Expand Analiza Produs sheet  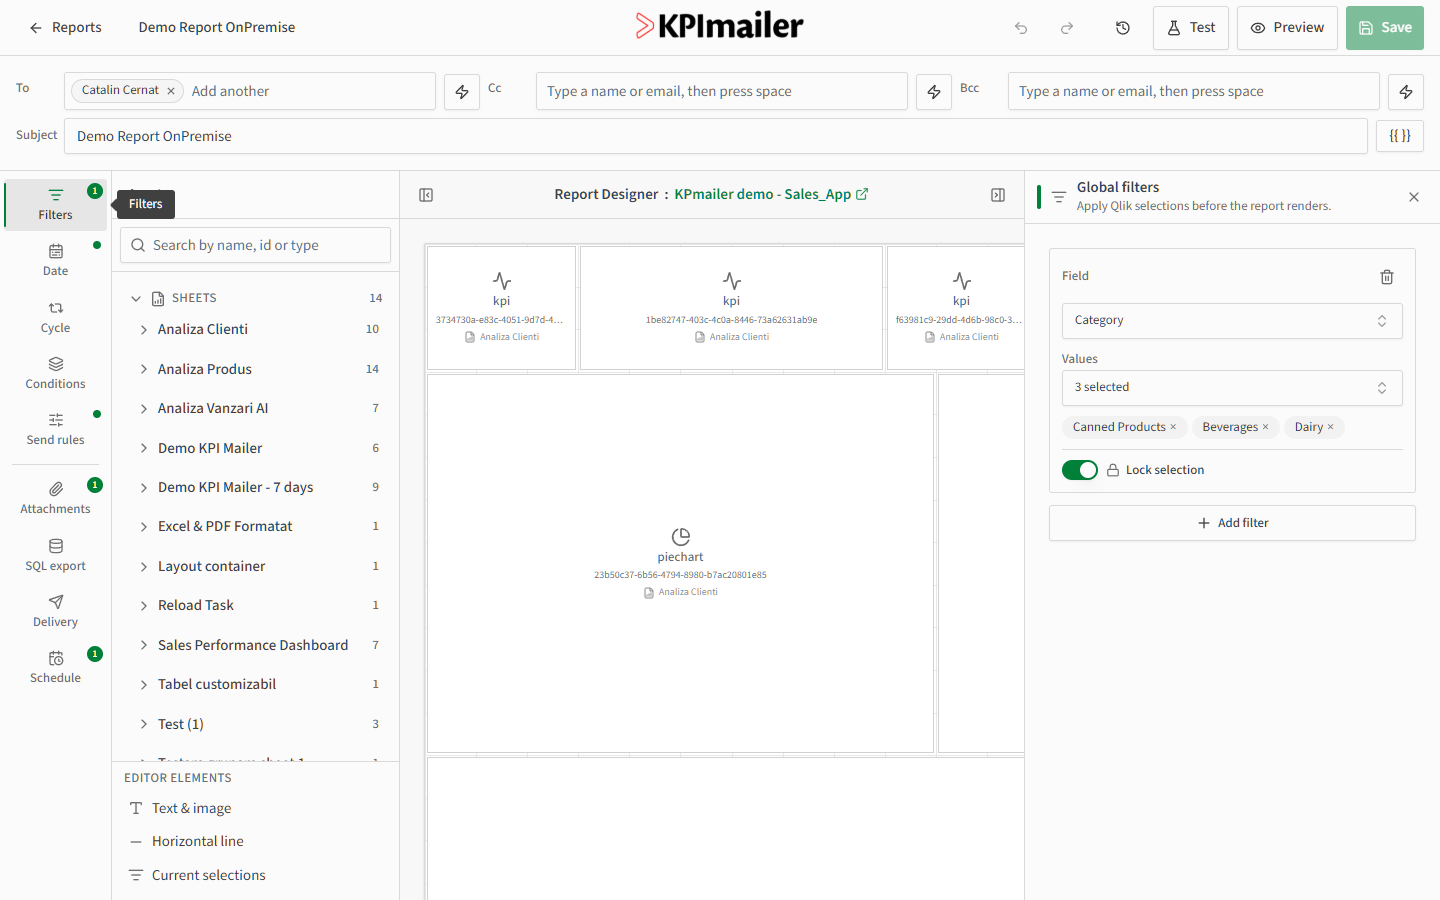[144, 369]
